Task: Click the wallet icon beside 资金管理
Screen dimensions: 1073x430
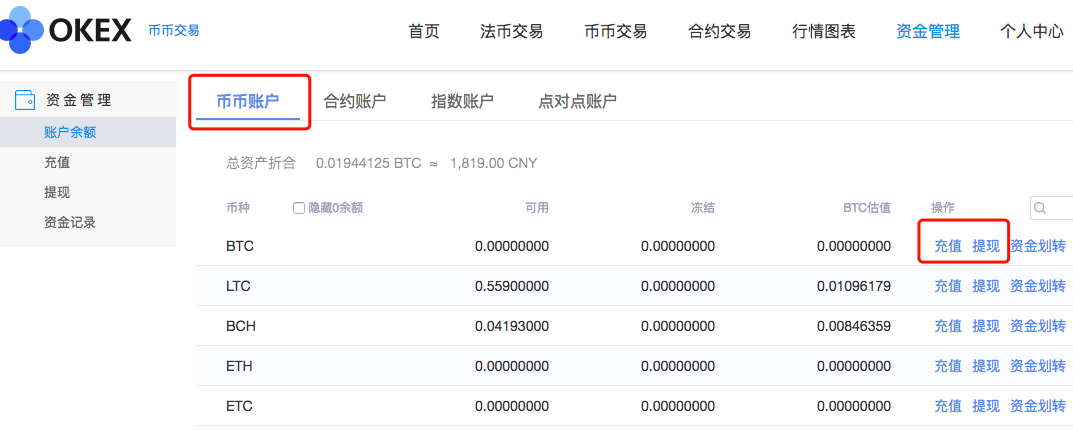Action: click(x=25, y=100)
